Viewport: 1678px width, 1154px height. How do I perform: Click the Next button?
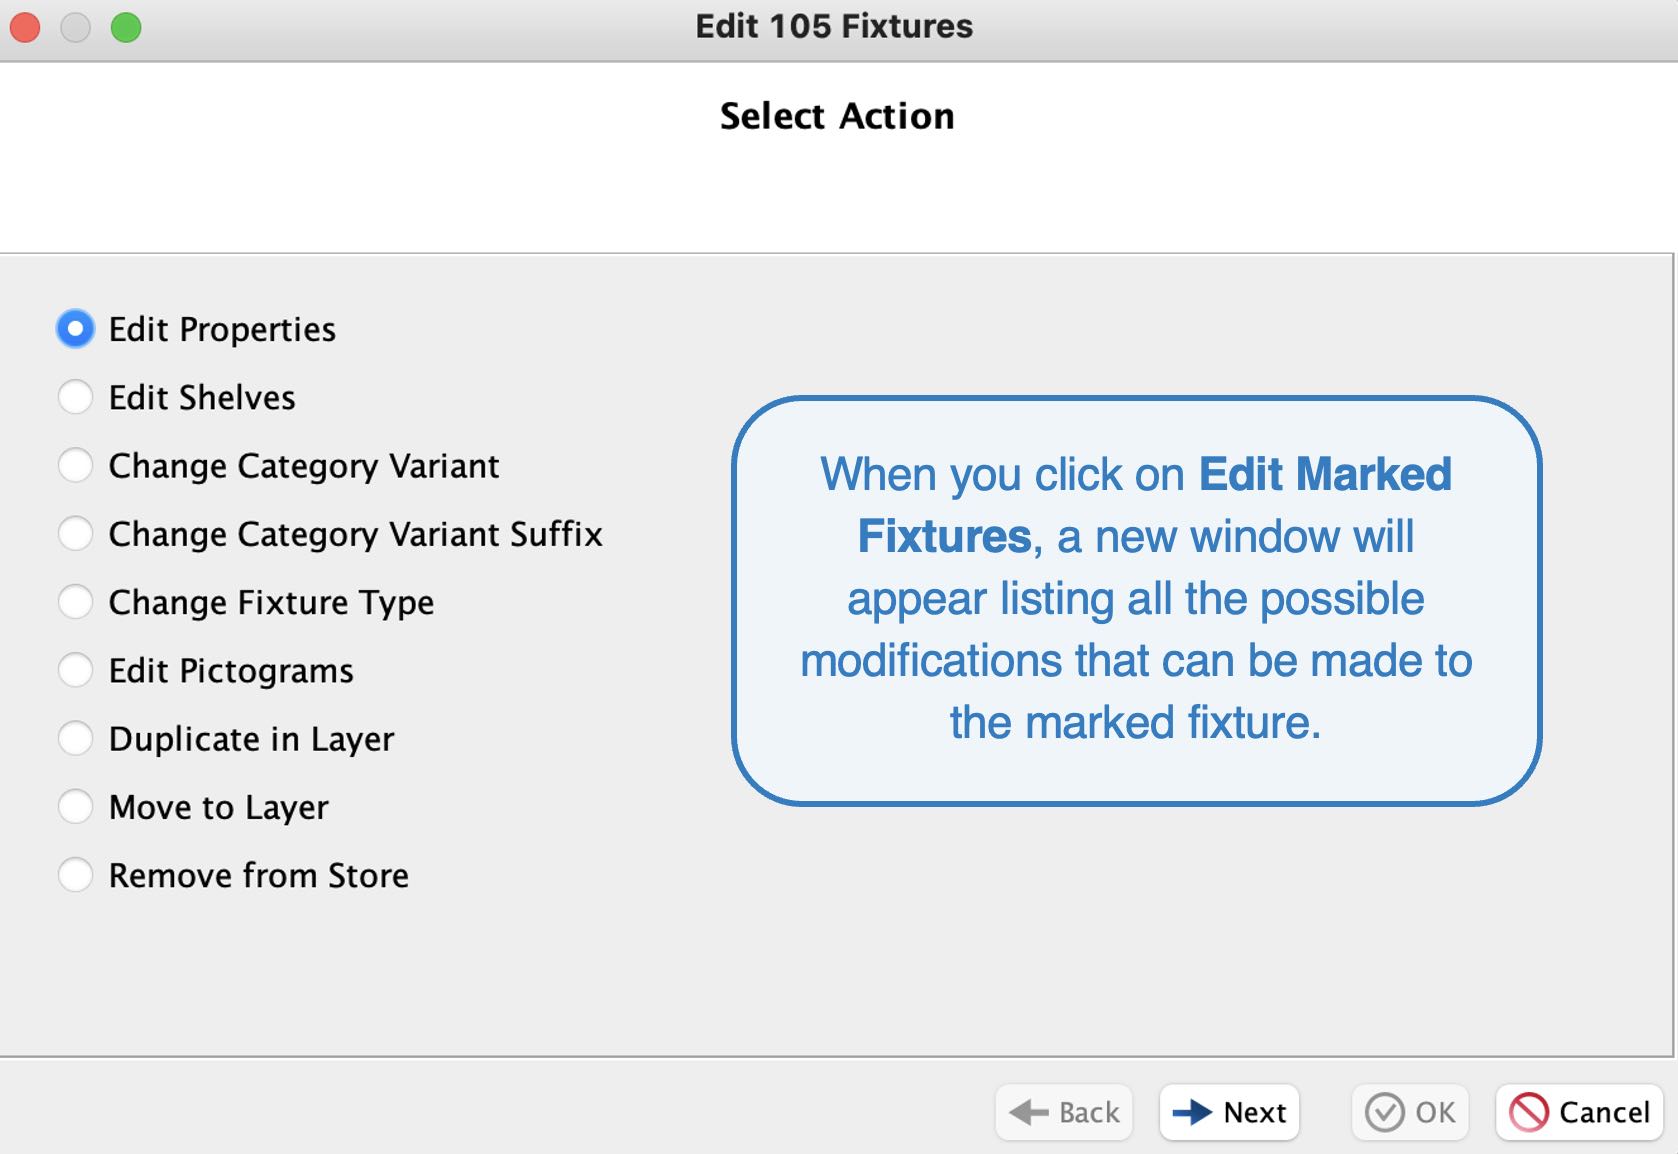click(1229, 1112)
